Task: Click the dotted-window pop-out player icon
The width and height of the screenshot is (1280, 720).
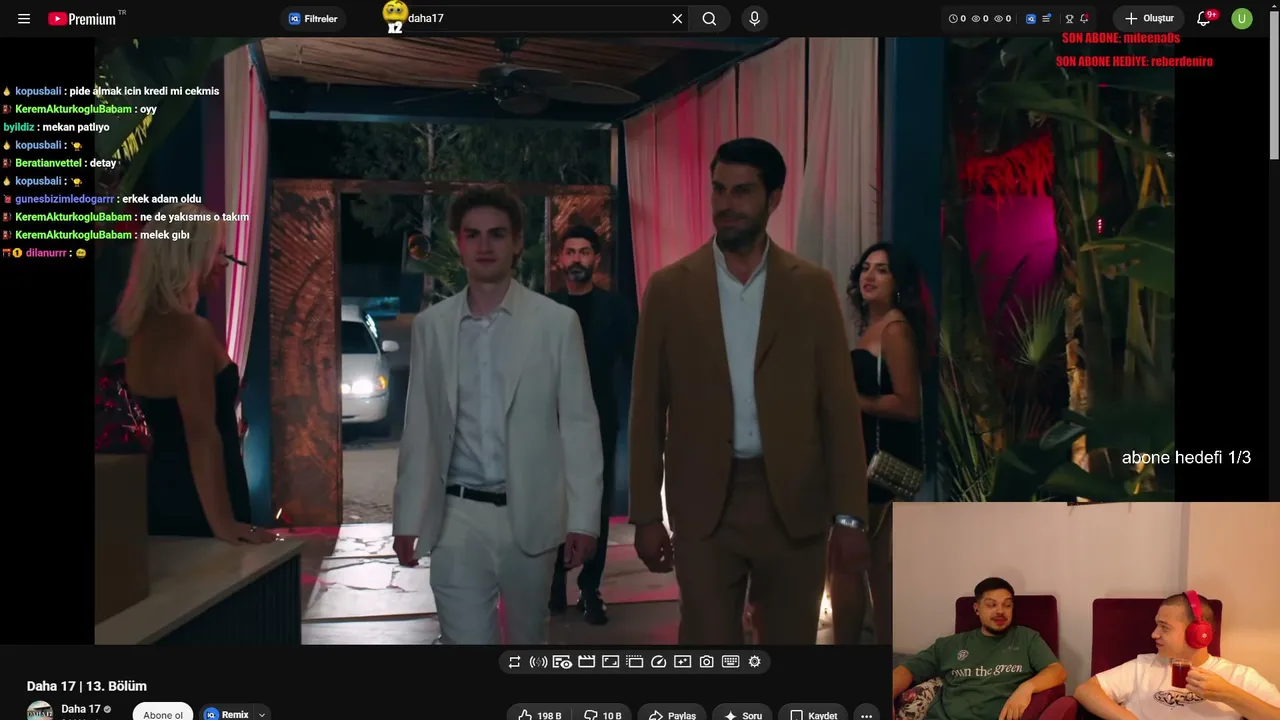Action: 634,662
